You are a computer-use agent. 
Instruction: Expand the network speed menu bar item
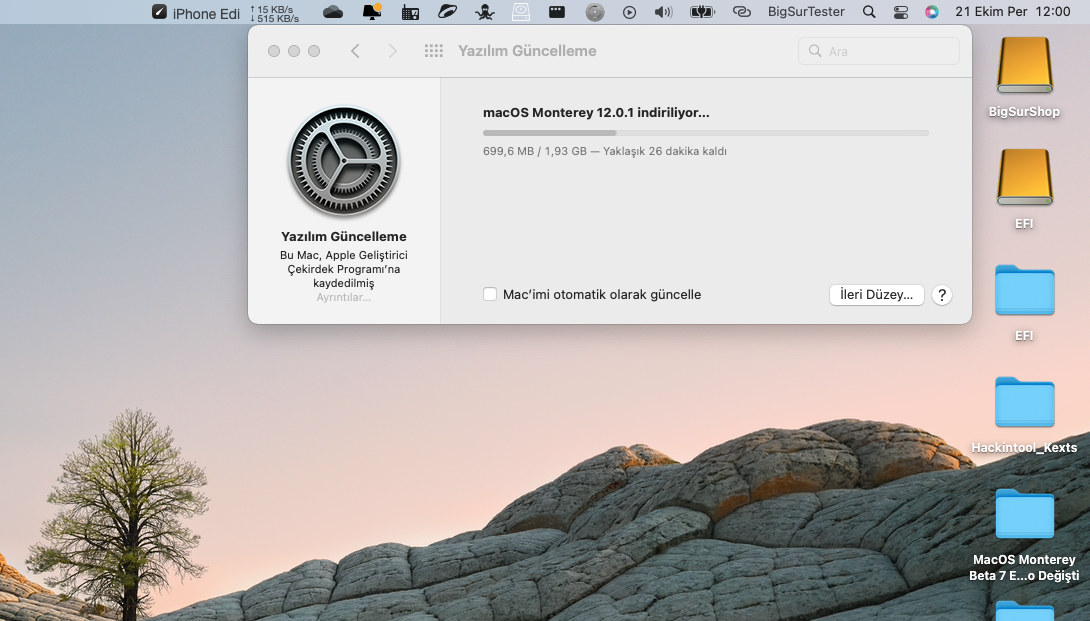274,13
